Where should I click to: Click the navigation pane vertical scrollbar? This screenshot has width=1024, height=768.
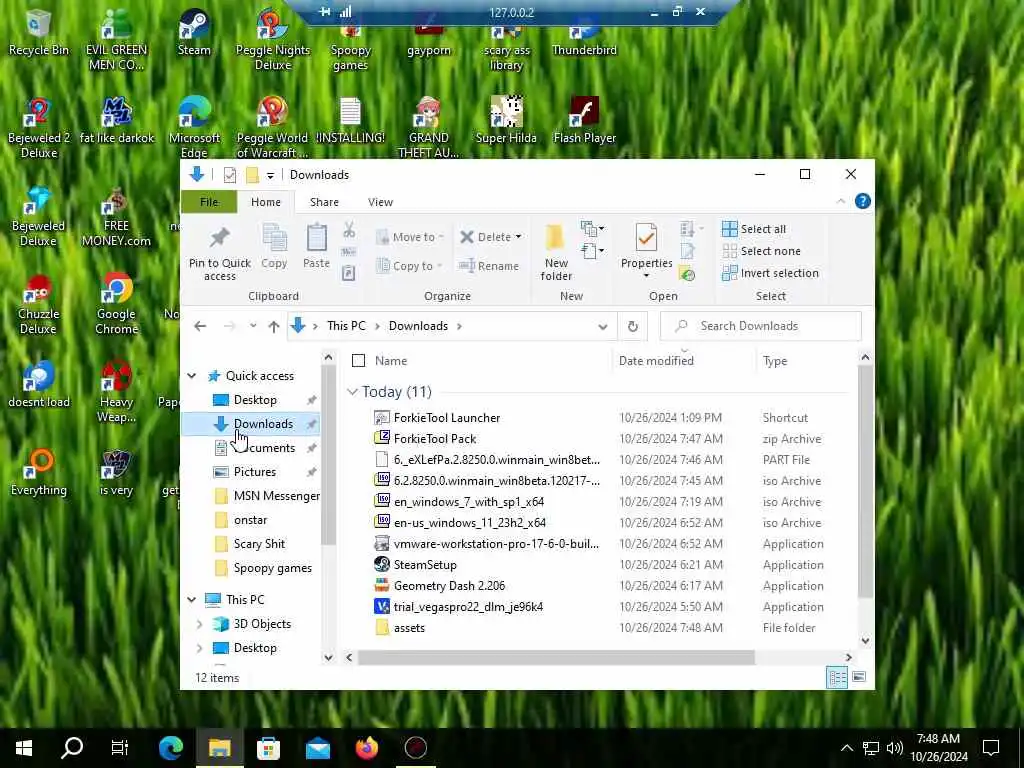tap(328, 457)
